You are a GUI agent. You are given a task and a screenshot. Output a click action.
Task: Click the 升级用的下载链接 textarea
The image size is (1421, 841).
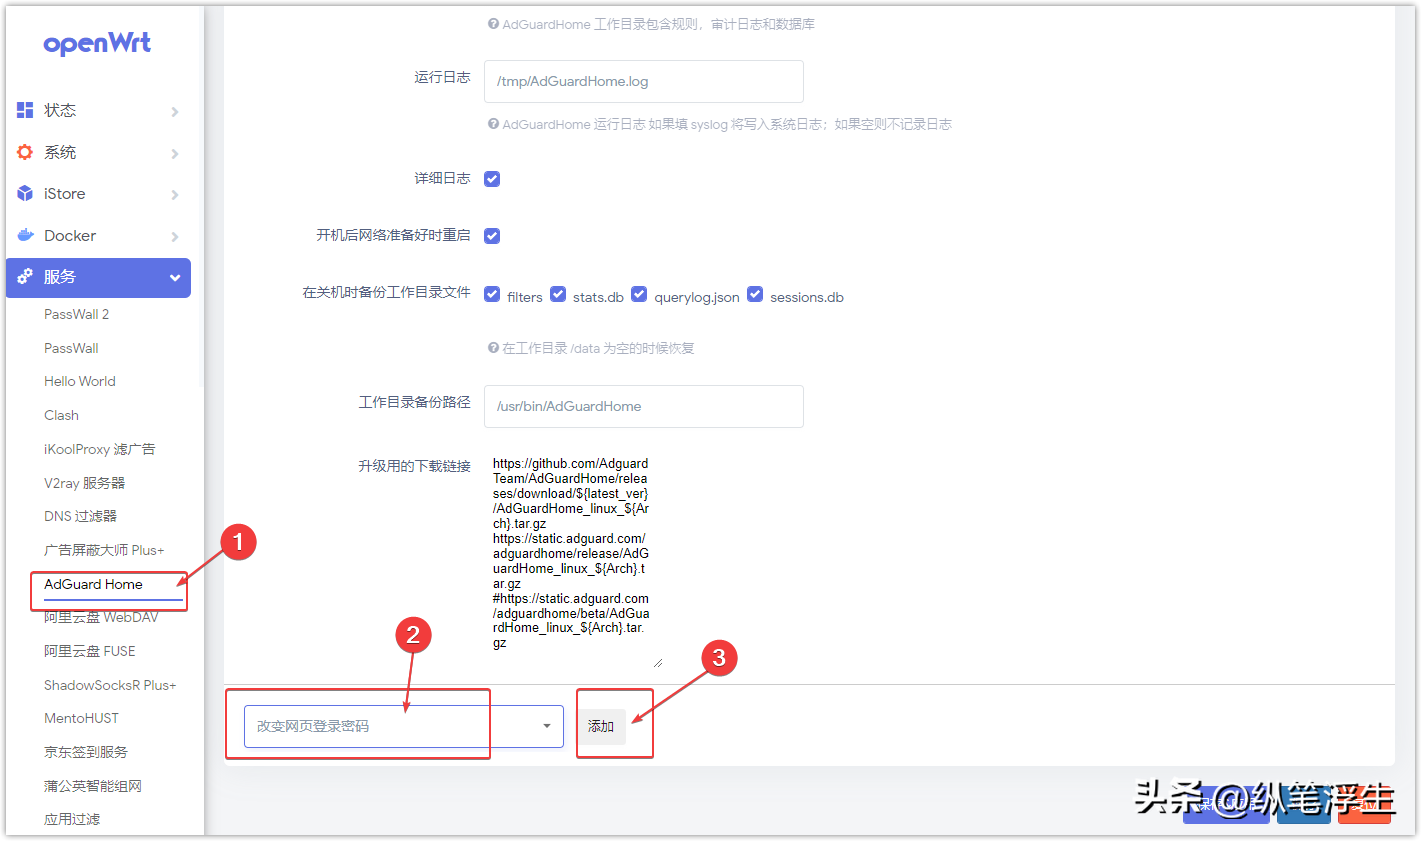(x=574, y=560)
